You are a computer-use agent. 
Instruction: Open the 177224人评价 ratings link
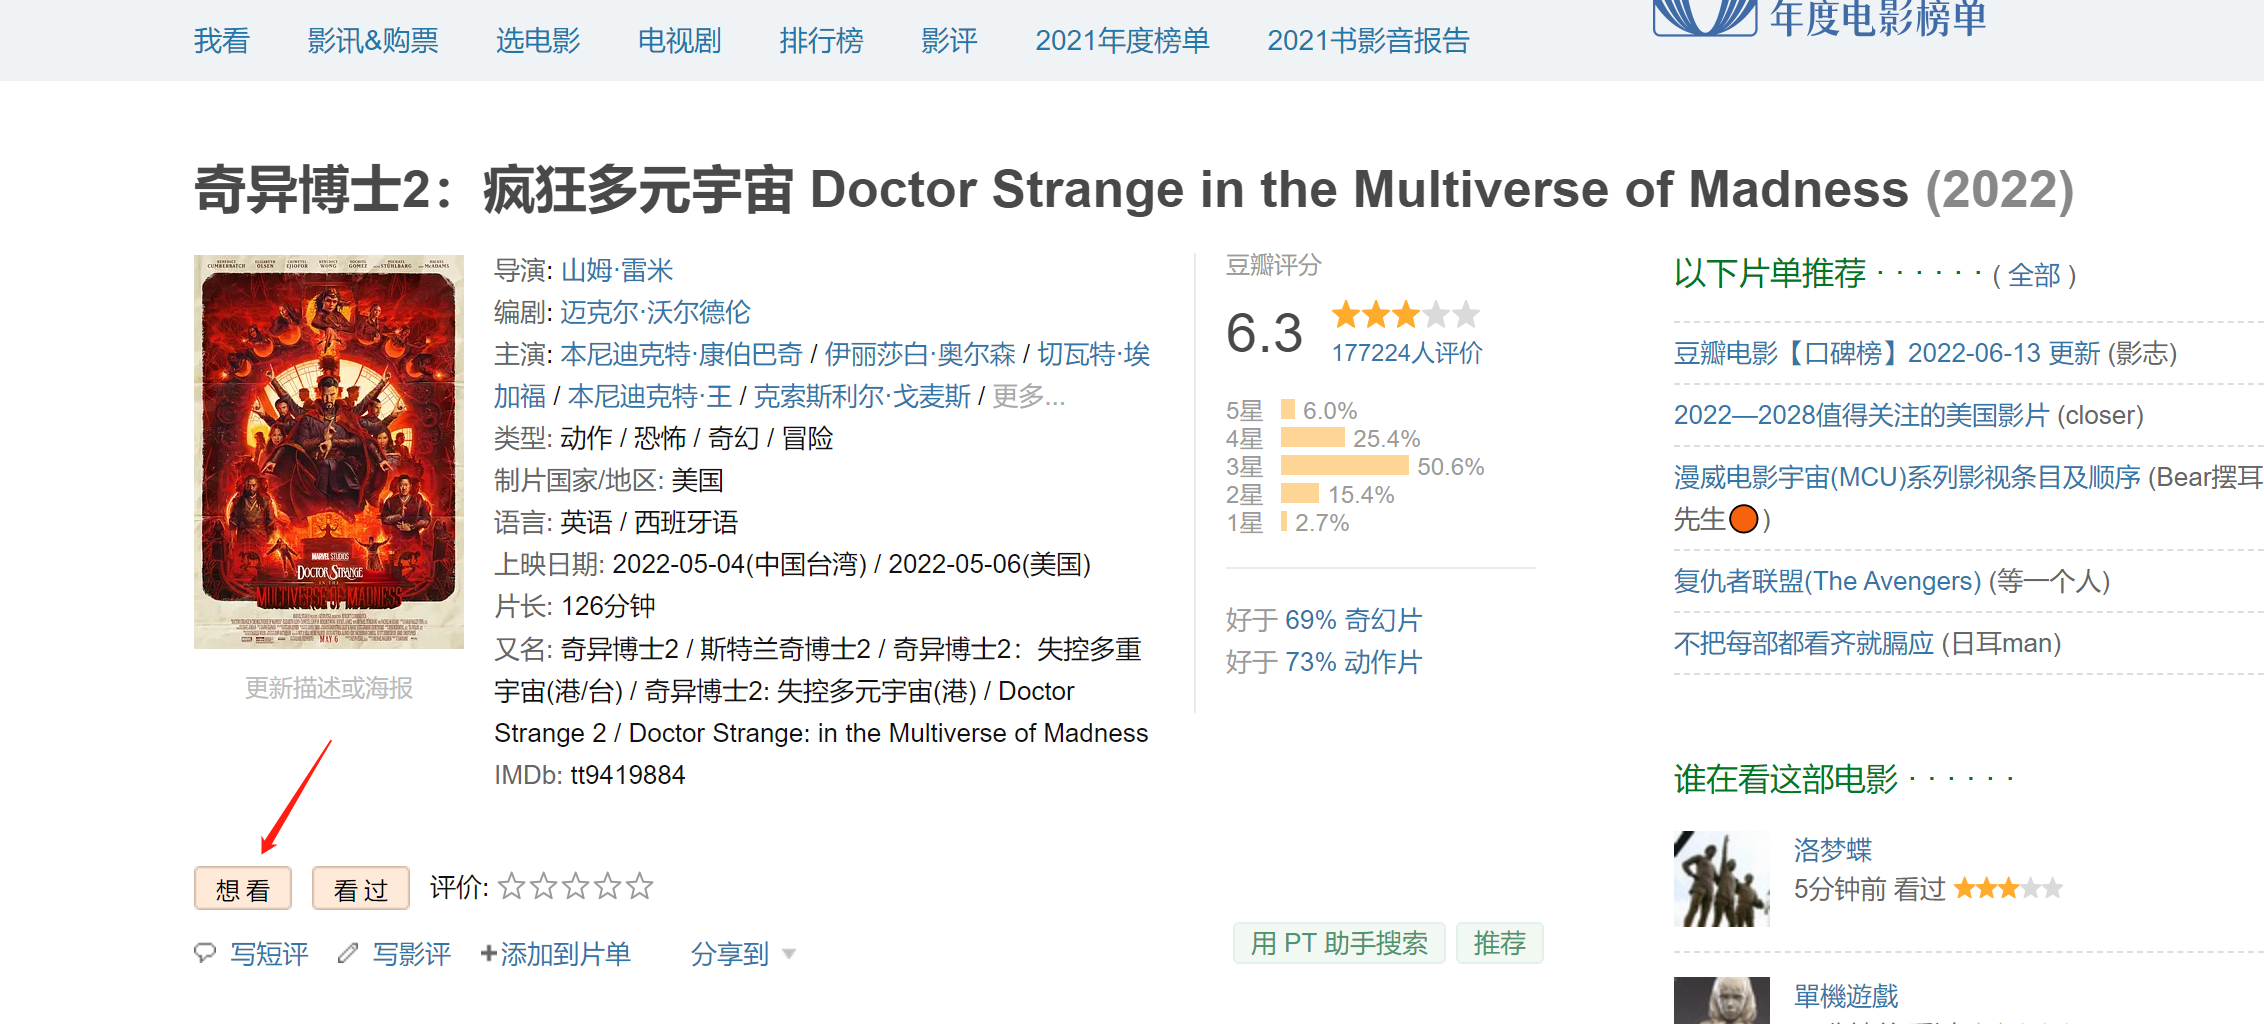[1407, 353]
